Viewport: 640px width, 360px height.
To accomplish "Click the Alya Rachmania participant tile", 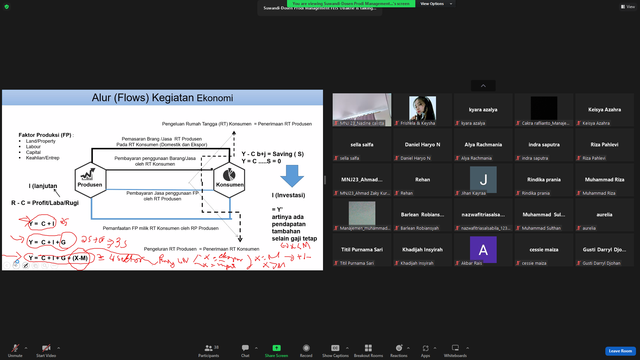I will [483, 144].
